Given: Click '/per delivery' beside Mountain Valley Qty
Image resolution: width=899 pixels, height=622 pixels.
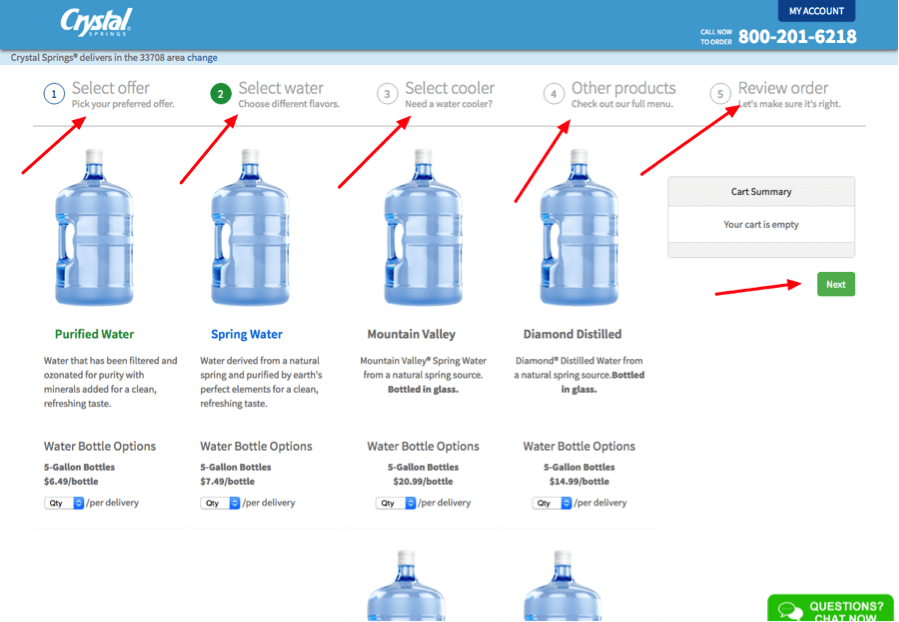Looking at the screenshot, I should (444, 503).
